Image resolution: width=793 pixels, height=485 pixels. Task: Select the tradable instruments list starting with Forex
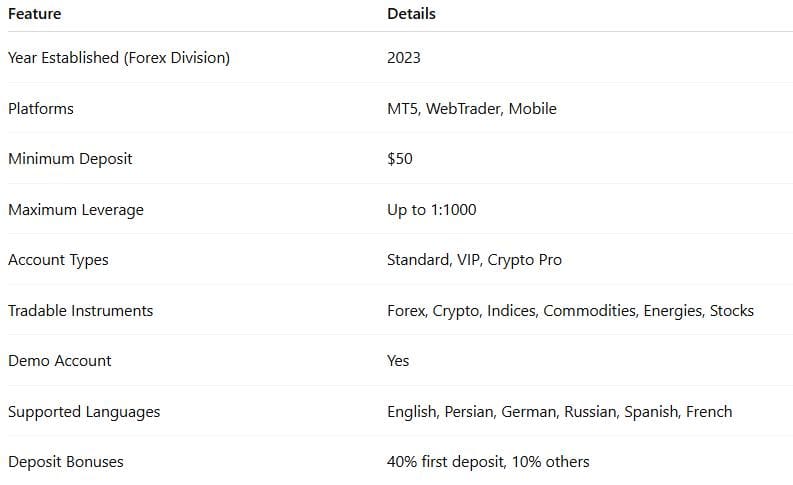pyautogui.click(x=570, y=311)
